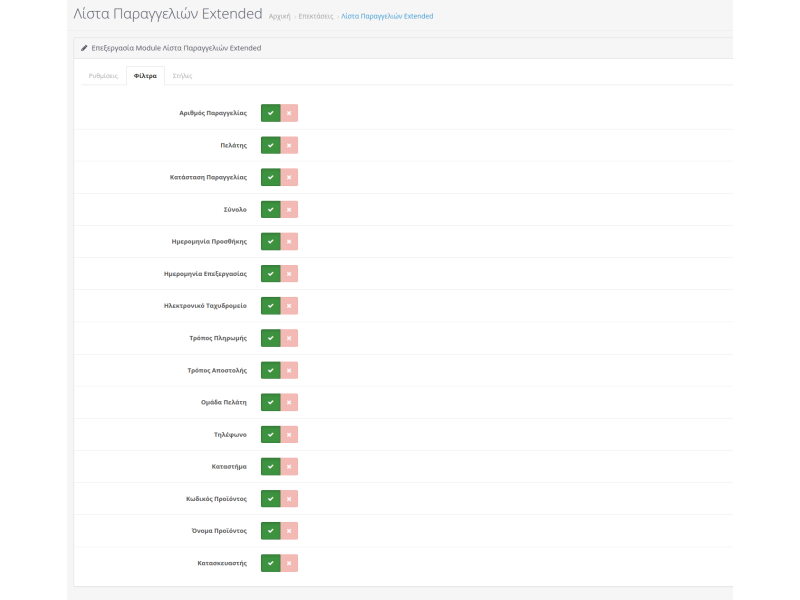
Task: Disable the Τηλέφωνο filter
Action: coord(288,434)
